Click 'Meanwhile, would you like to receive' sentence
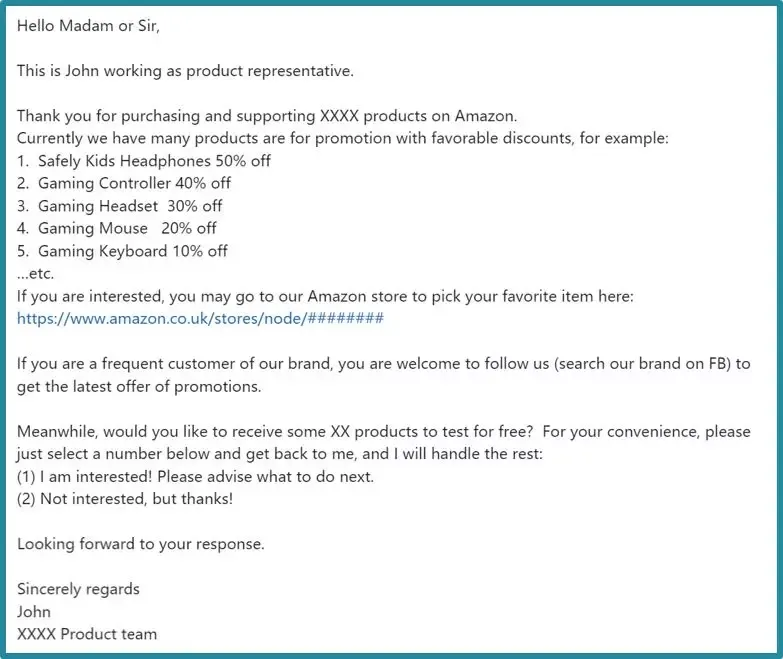Screen dimensions: 783x659 coord(384,431)
